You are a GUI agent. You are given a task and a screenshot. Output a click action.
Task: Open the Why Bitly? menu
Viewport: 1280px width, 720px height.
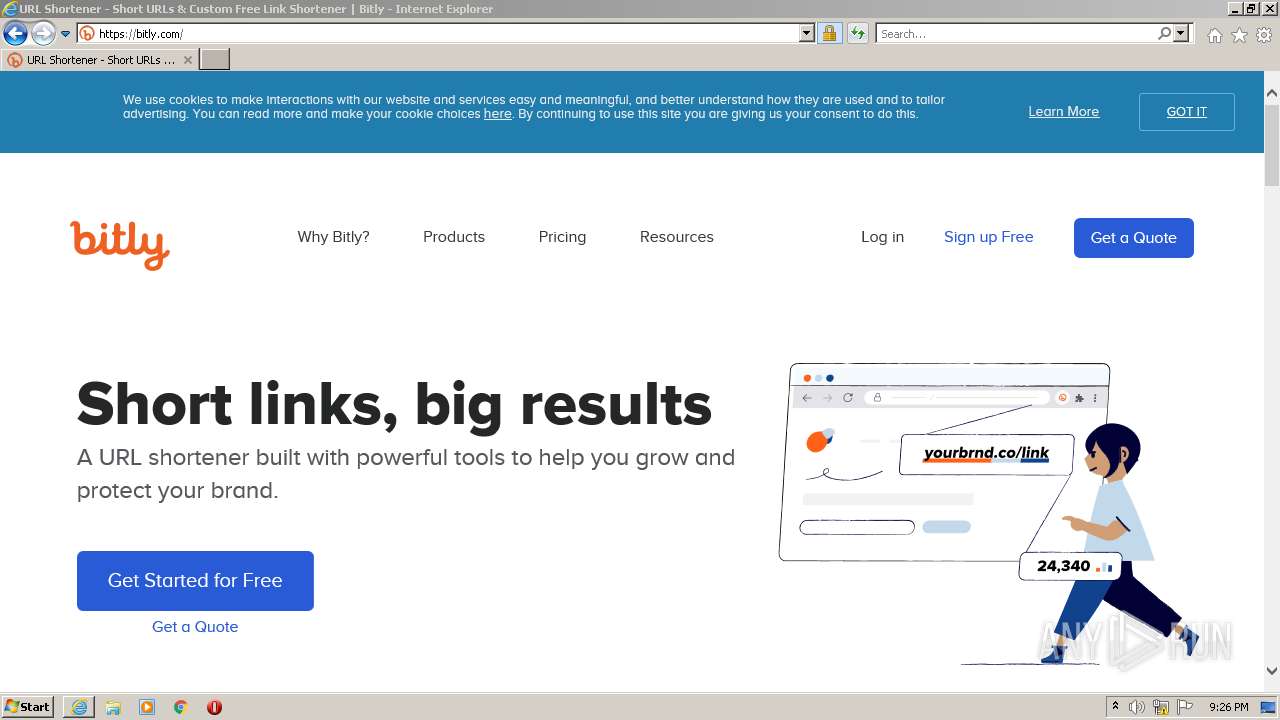(x=333, y=237)
